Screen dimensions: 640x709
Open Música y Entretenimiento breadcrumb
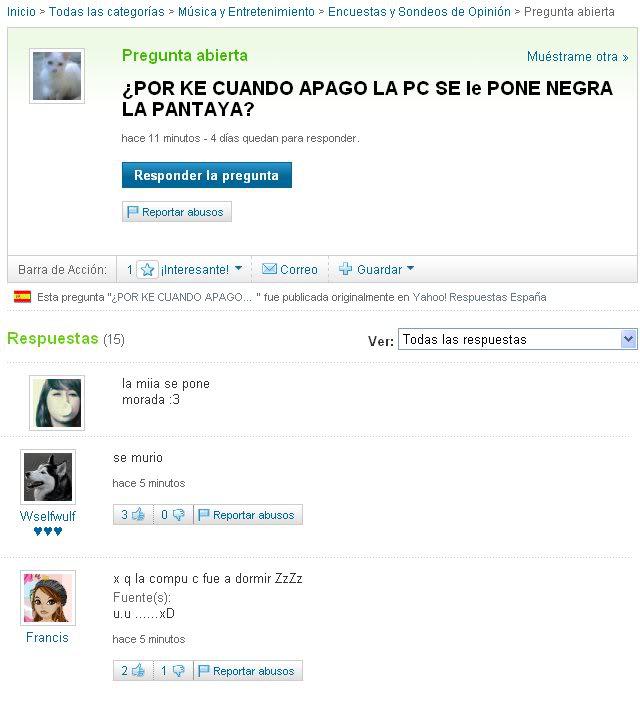(x=246, y=12)
